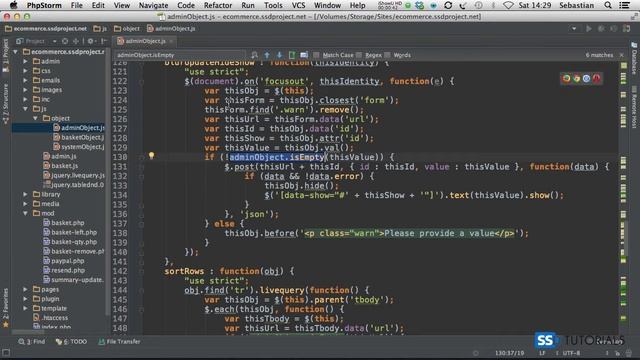
Task: Open macOS Spotlight search
Action: point(608,5)
